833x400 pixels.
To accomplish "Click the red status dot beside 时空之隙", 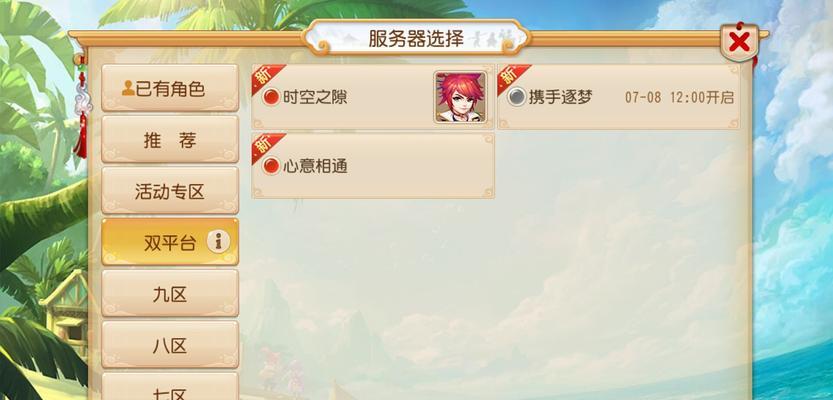I will (x=271, y=97).
